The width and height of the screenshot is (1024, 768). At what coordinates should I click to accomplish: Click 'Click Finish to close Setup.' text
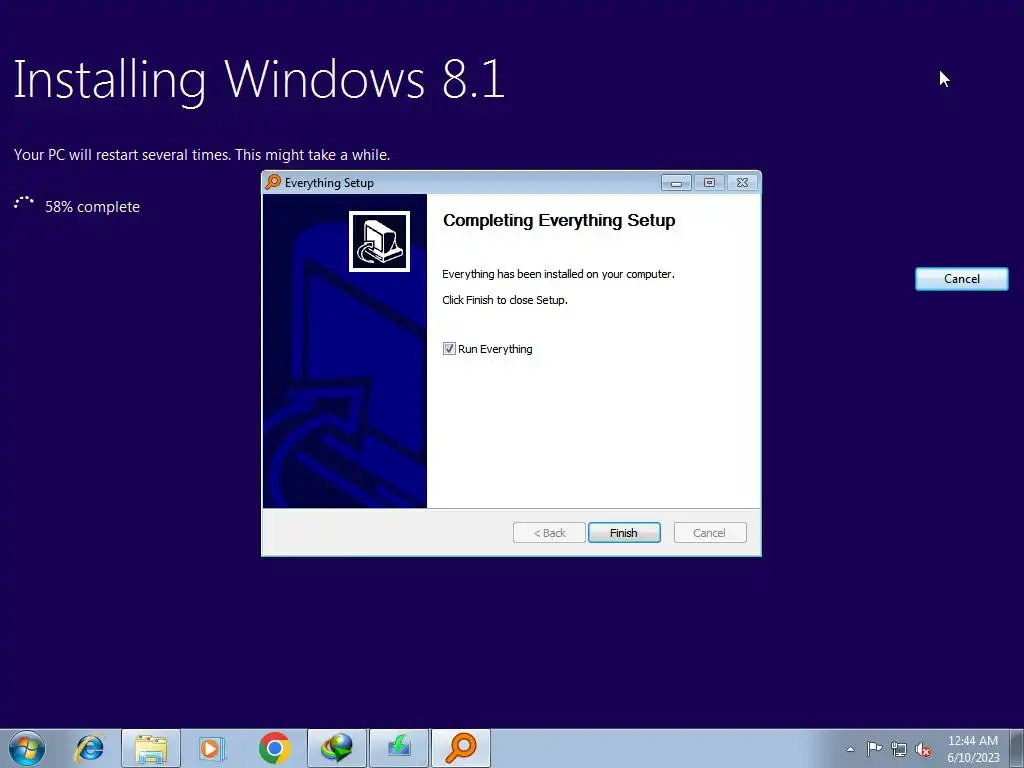click(505, 300)
